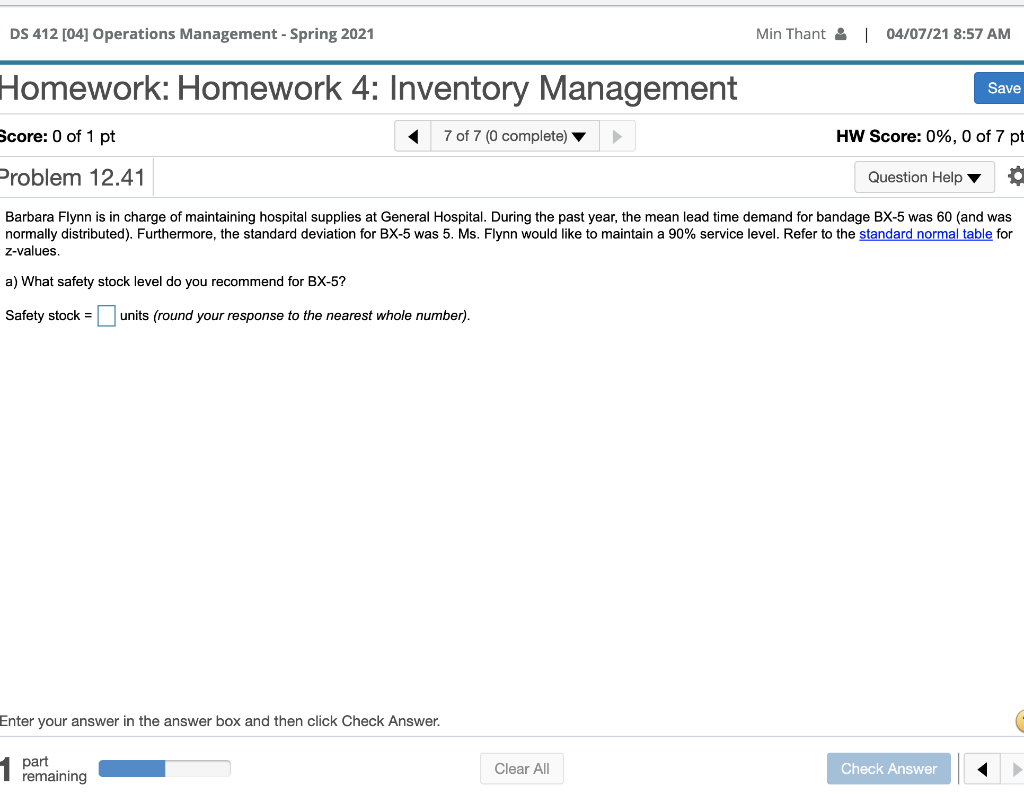Click inside the Safety stock answer box
The width and height of the screenshot is (1024, 794).
tap(106, 315)
